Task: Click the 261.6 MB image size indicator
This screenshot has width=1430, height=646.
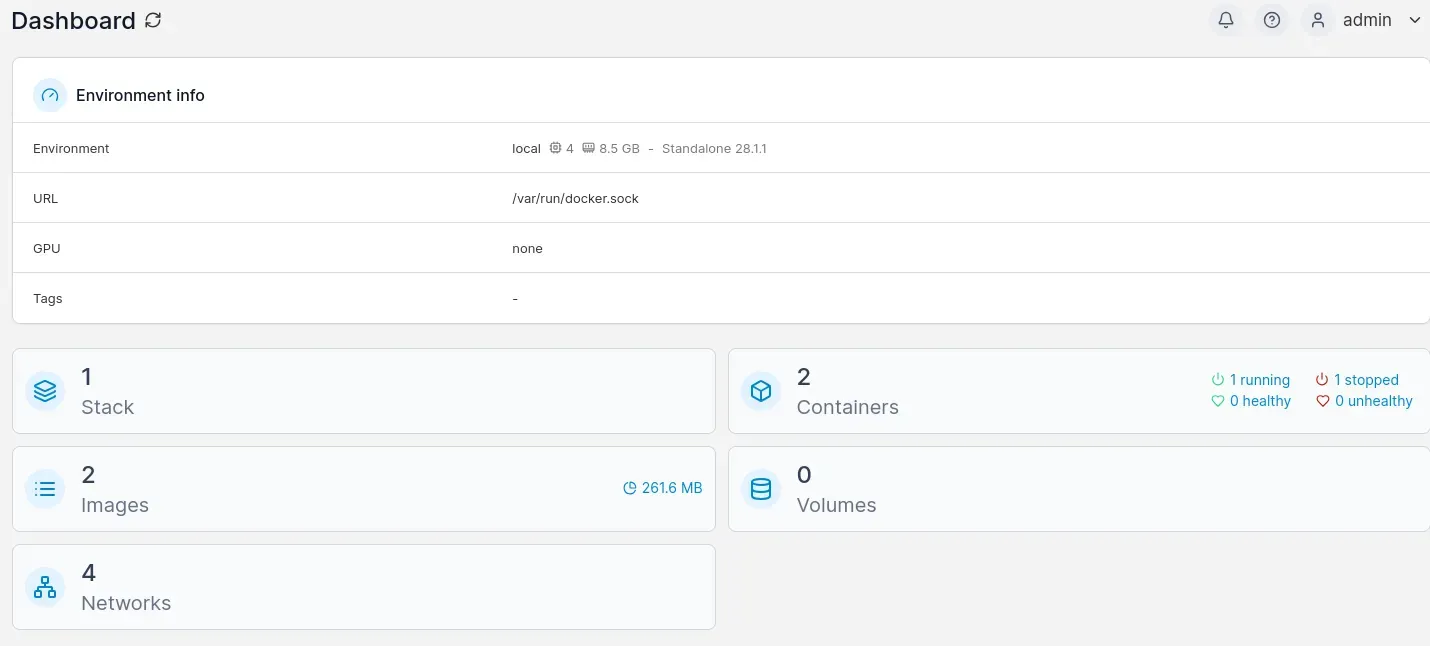Action: pos(663,488)
